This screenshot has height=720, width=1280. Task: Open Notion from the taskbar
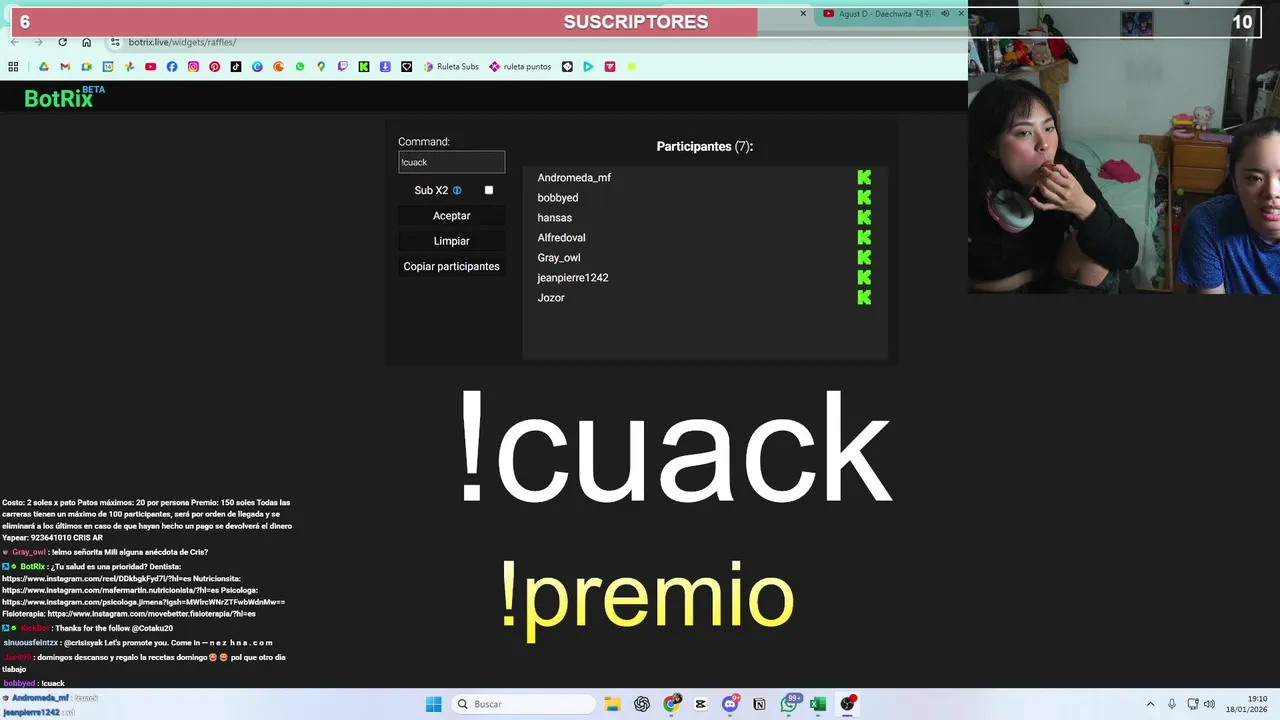click(x=759, y=704)
